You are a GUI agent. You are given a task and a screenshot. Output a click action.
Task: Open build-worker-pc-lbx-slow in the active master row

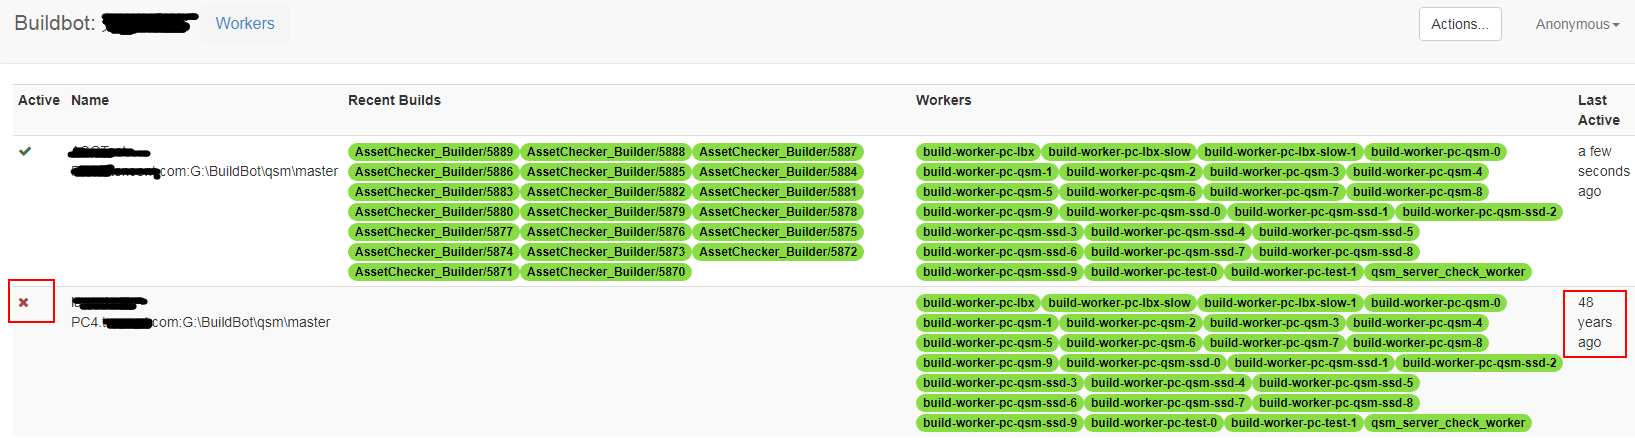tap(1119, 152)
